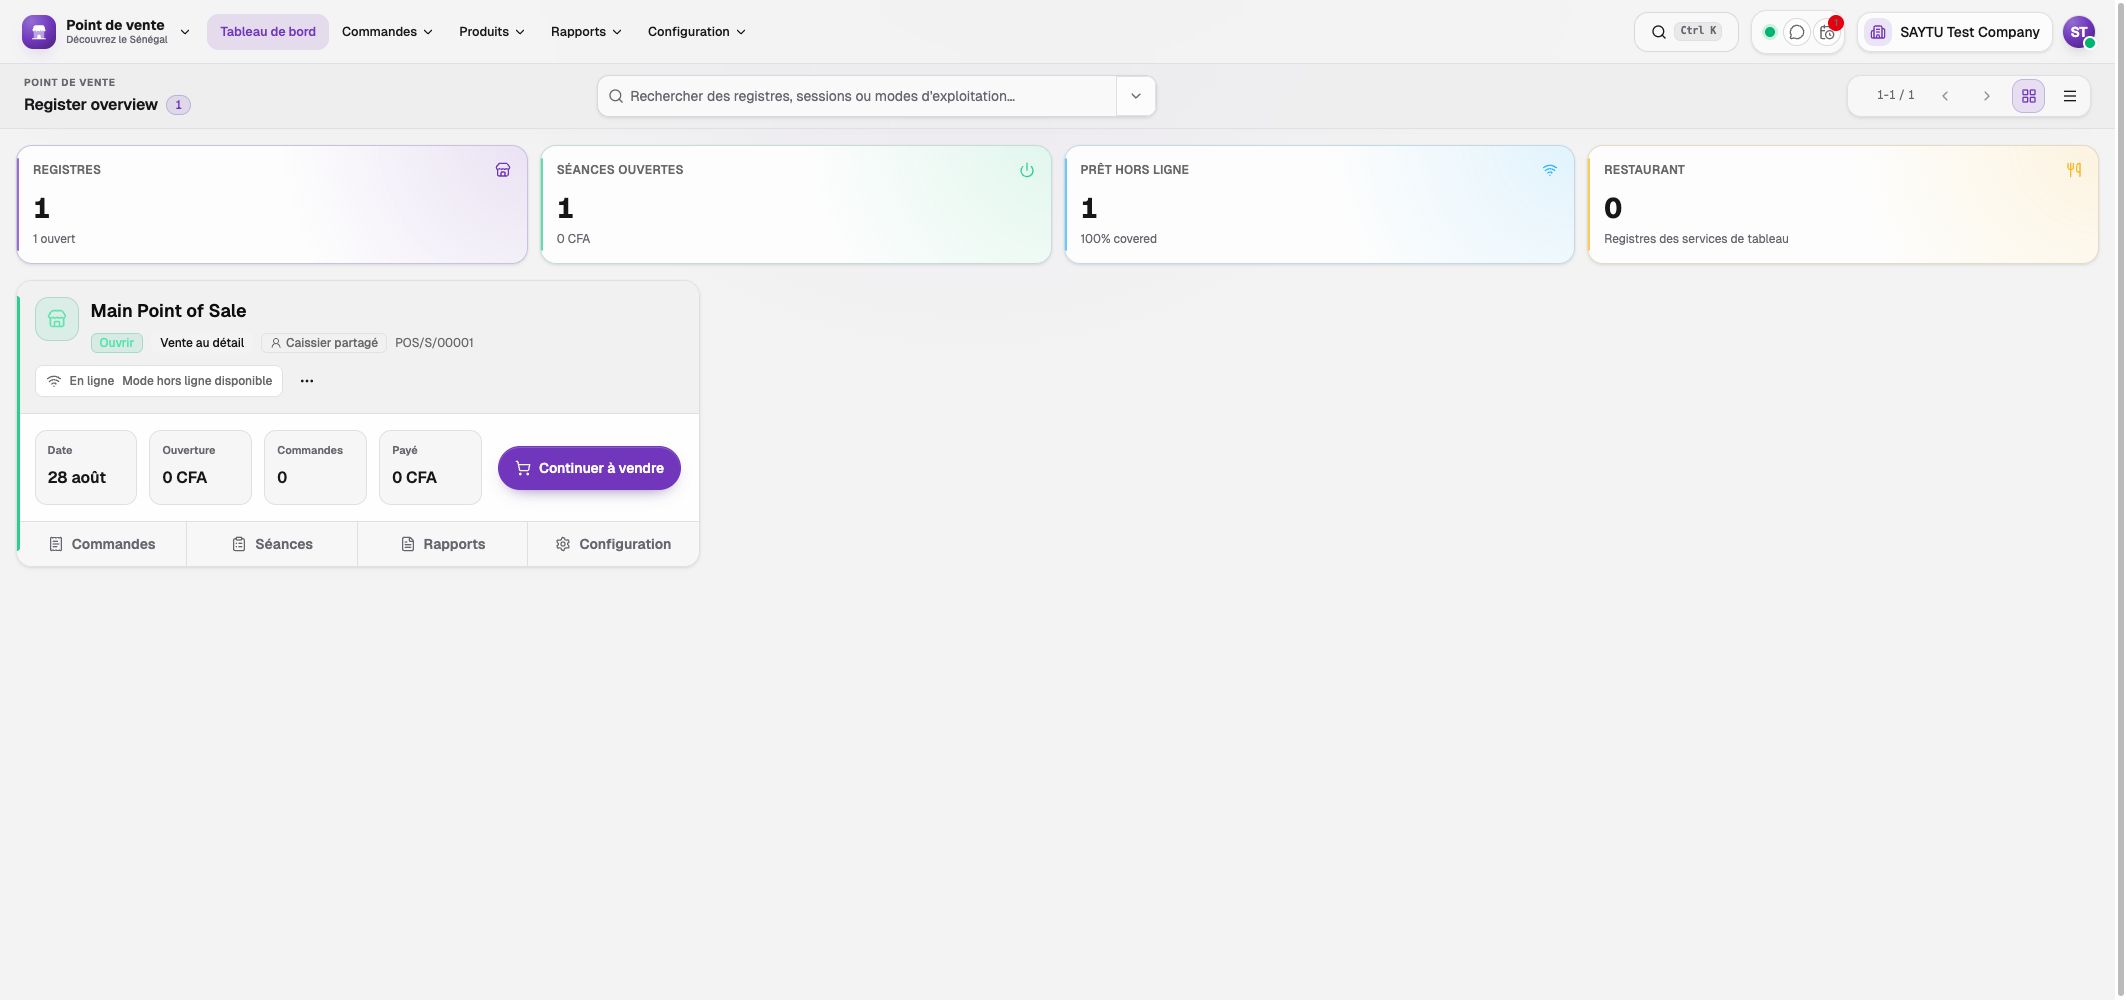Open the Produits top menu

tap(491, 32)
